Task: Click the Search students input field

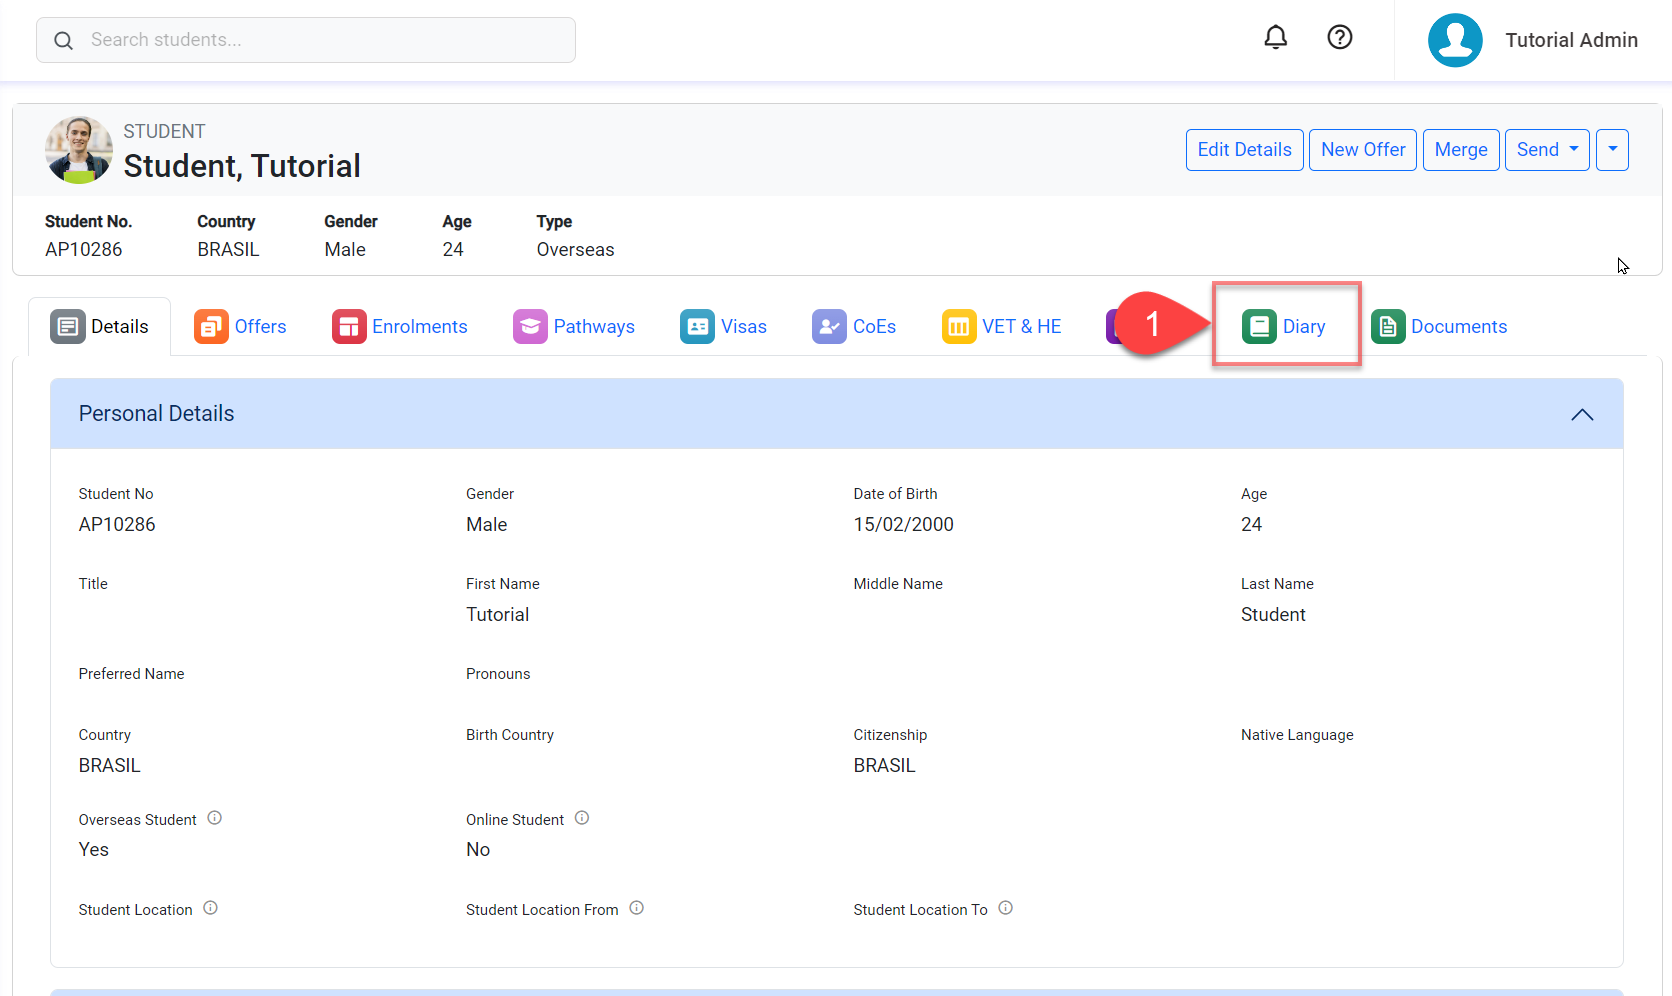Action: click(306, 40)
